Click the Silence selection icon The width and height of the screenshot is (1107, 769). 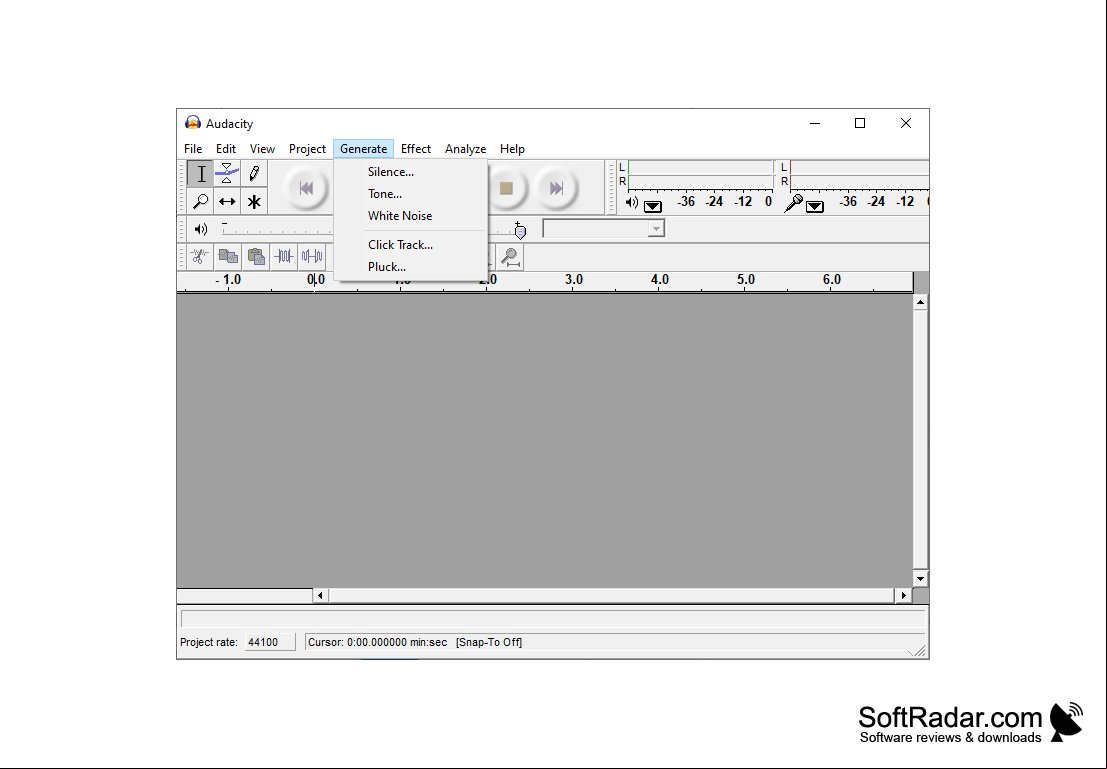pos(311,257)
